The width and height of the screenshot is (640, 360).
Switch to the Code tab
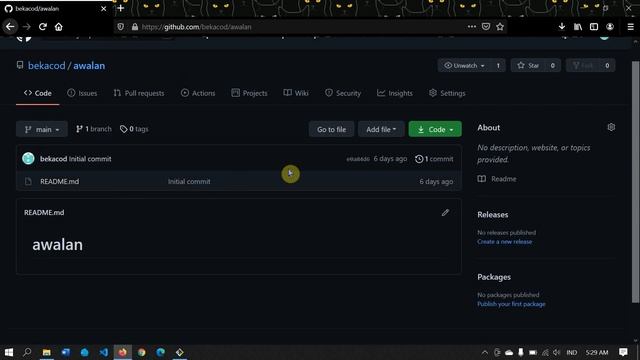click(x=38, y=93)
